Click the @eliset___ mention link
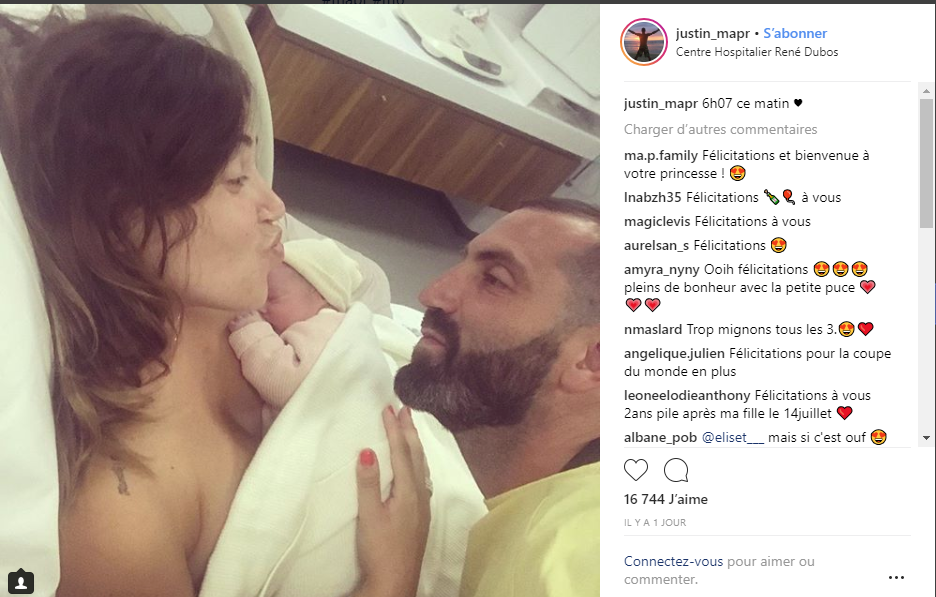 [732, 438]
